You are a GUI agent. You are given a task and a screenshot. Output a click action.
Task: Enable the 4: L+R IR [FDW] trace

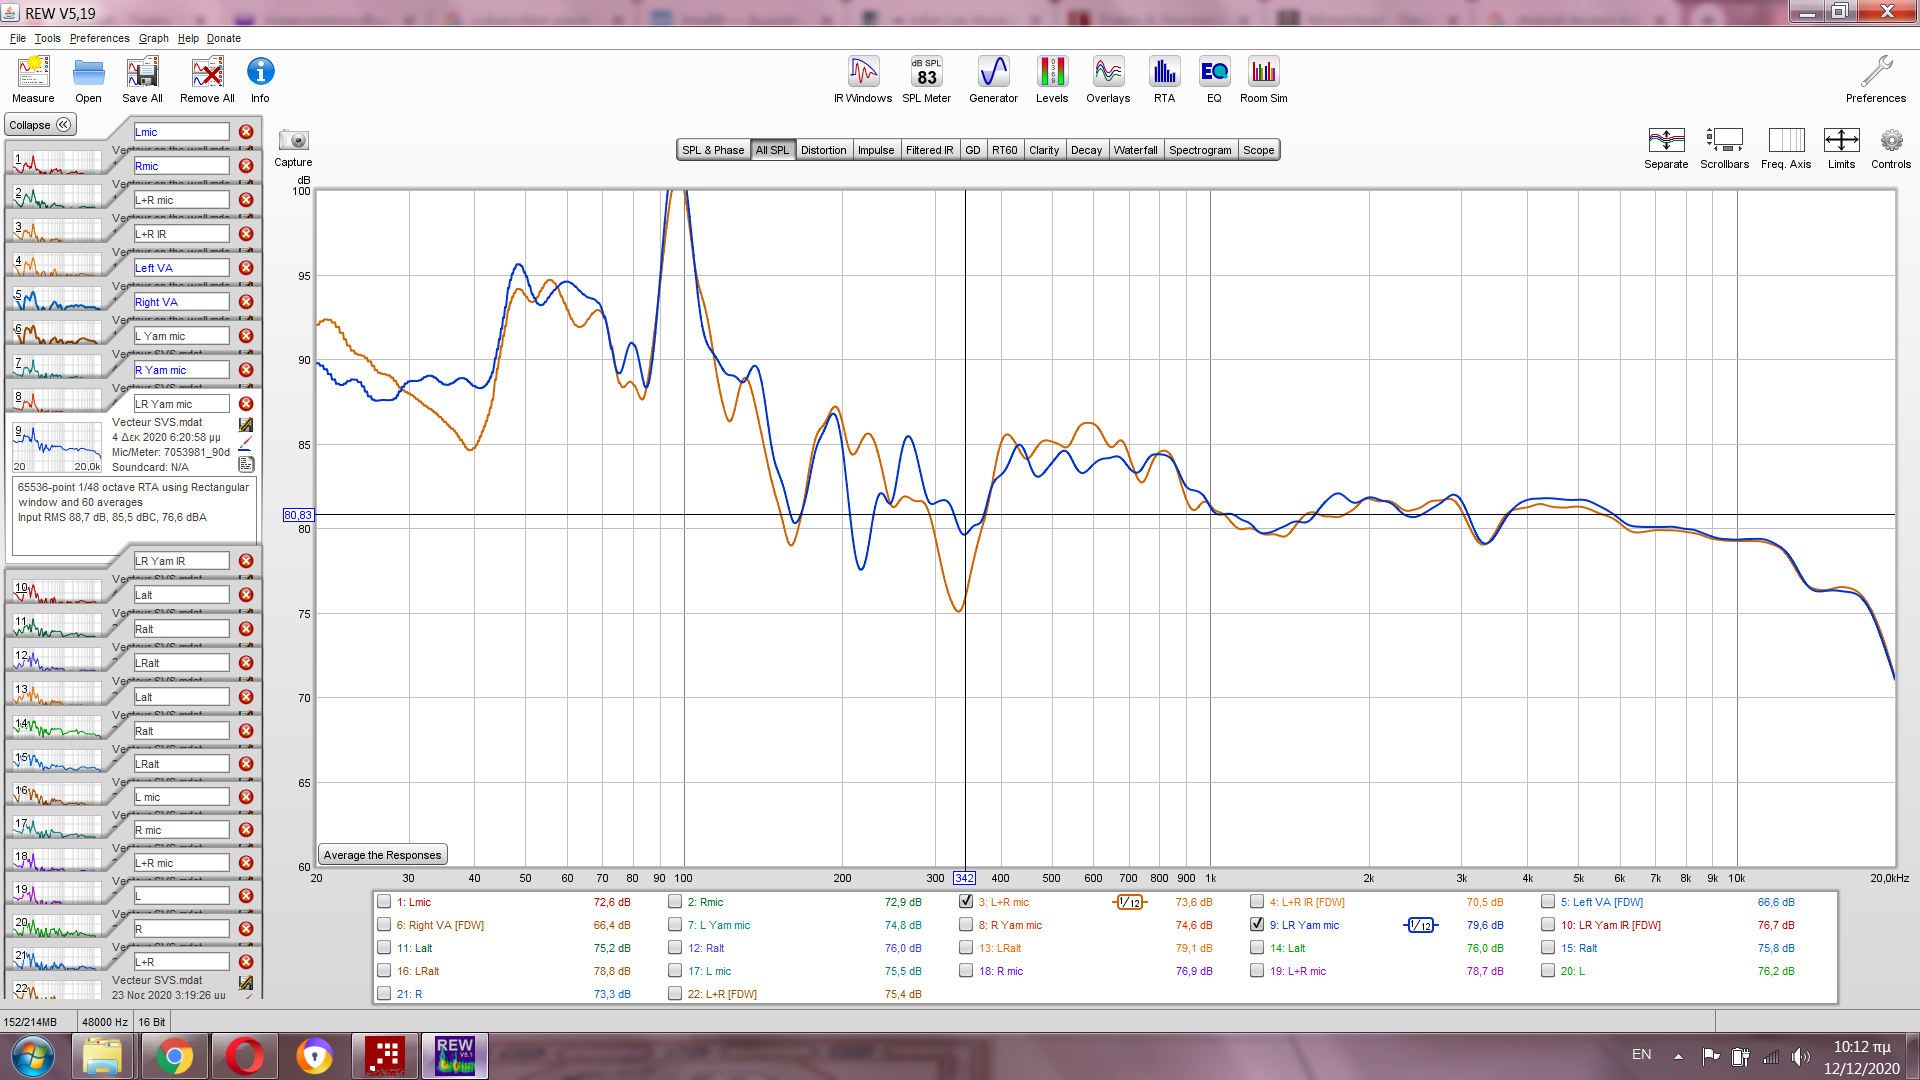pos(1257,902)
